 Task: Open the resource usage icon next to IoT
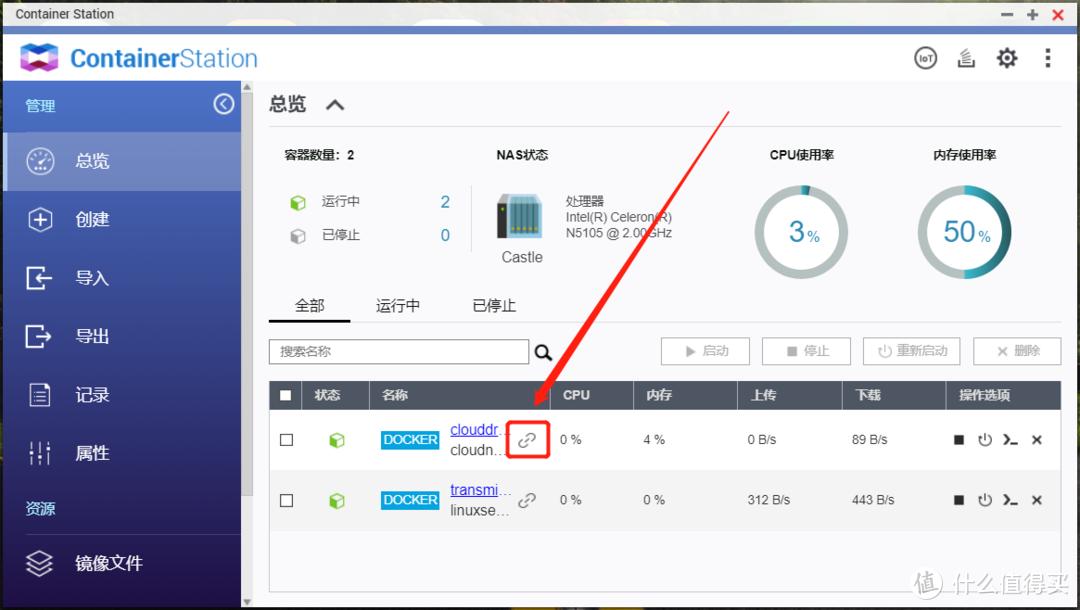click(966, 58)
